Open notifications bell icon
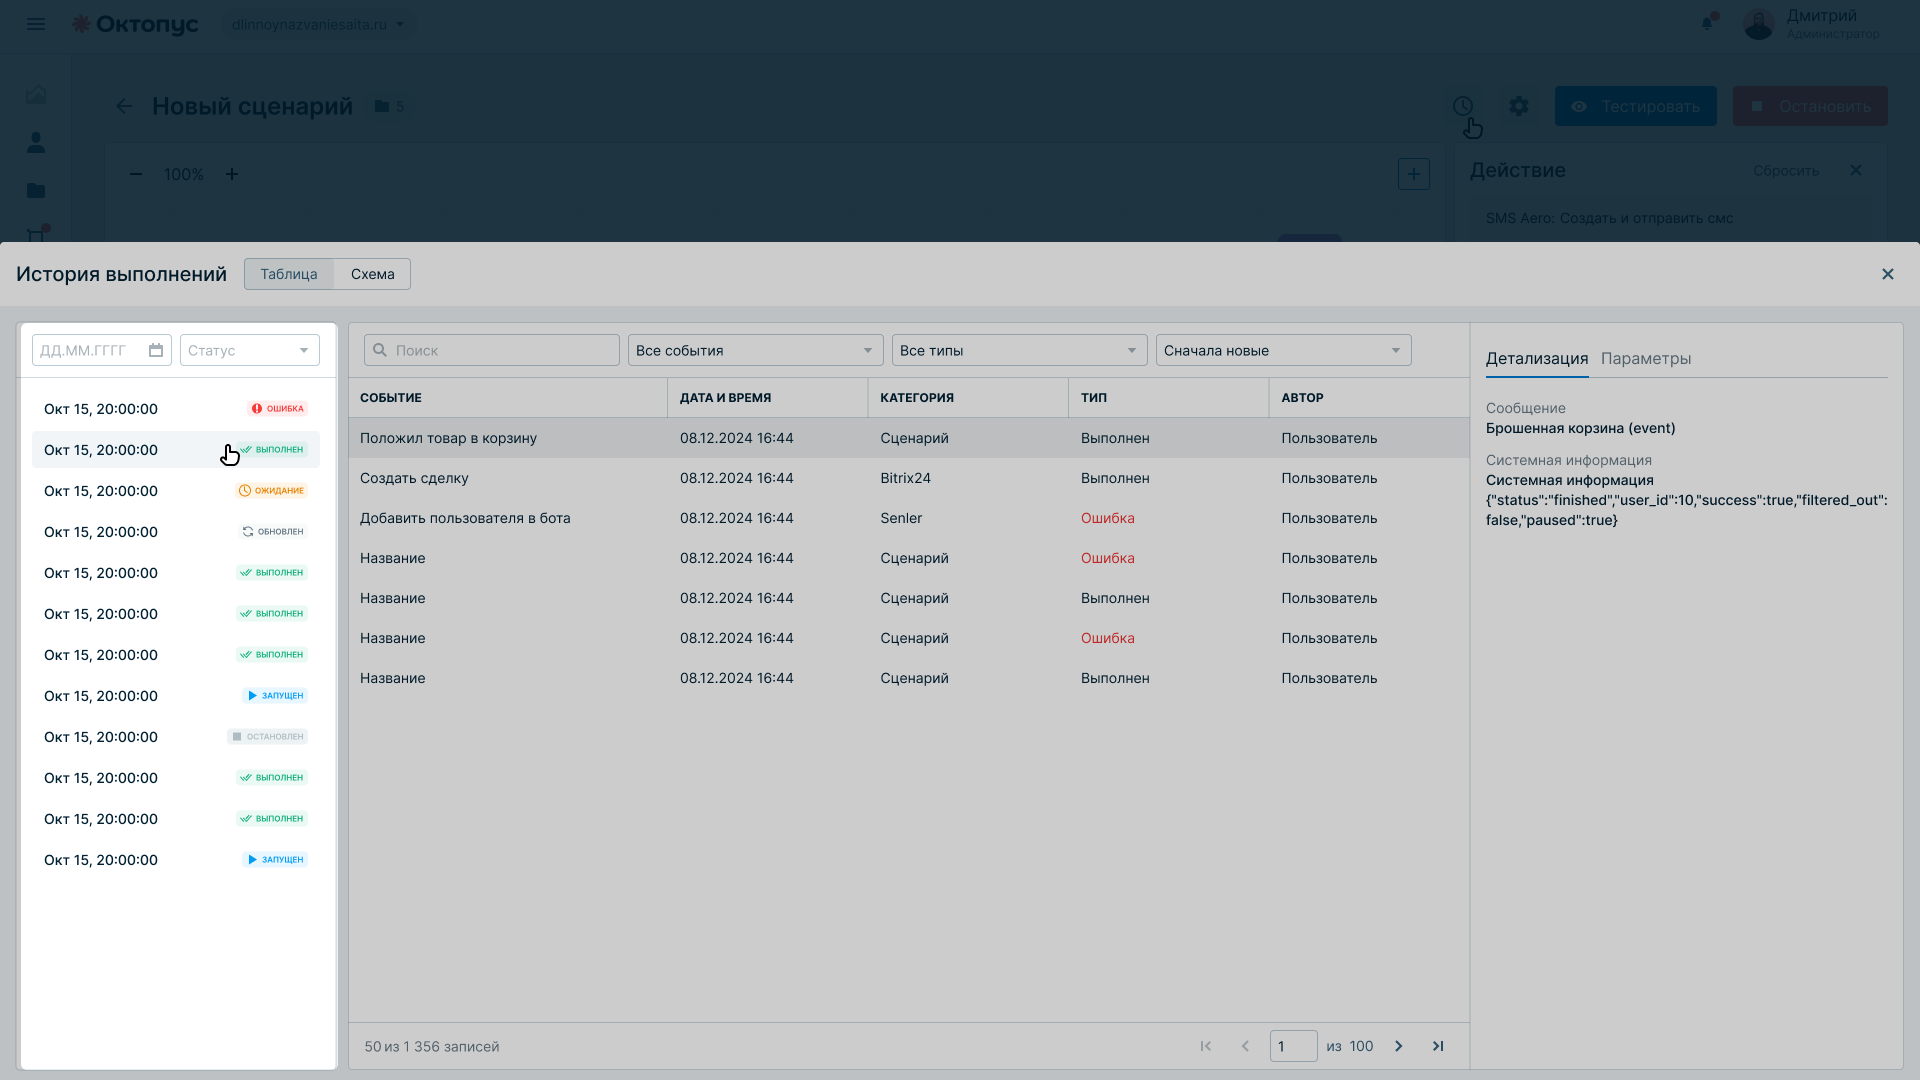The image size is (1920, 1080). click(1708, 23)
